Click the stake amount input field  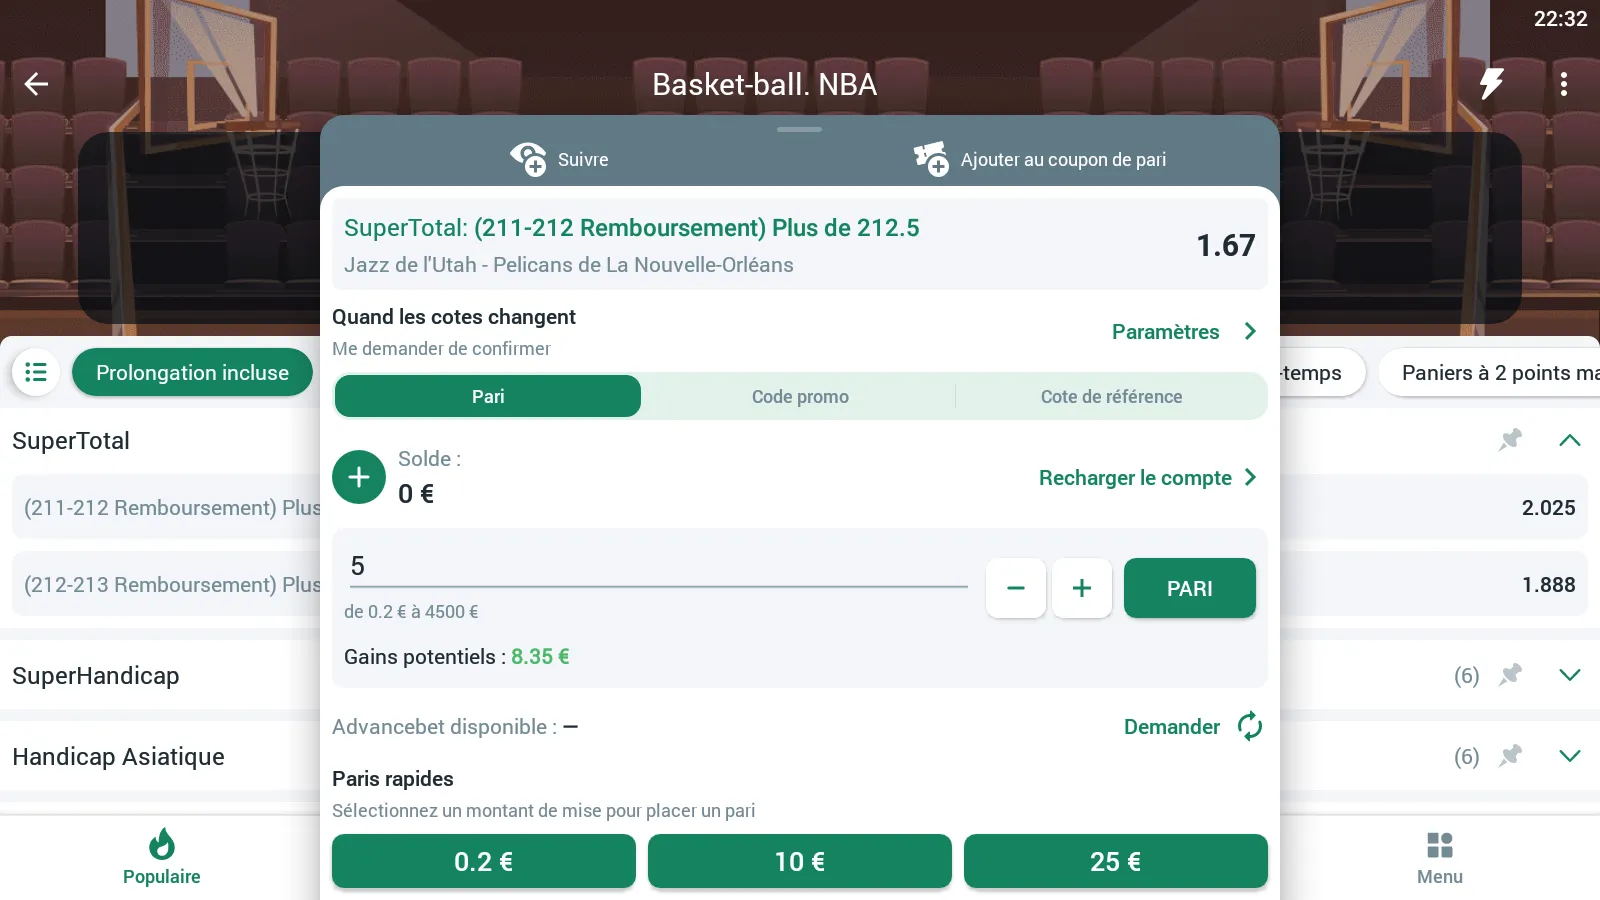pyautogui.click(x=655, y=567)
